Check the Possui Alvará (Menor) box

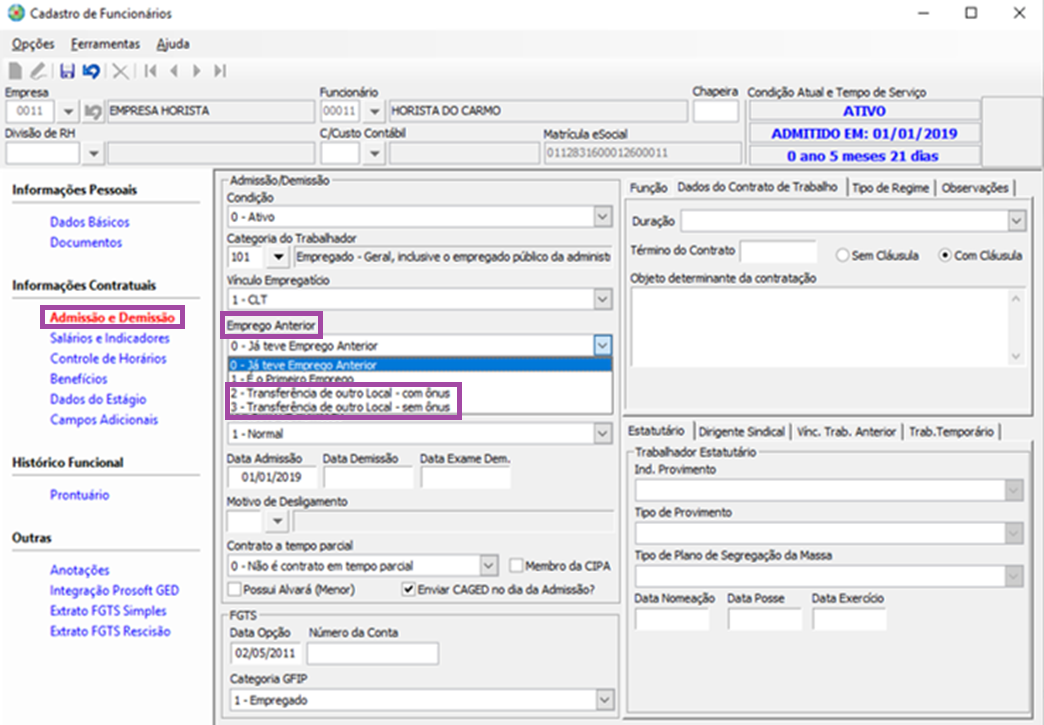coord(235,589)
